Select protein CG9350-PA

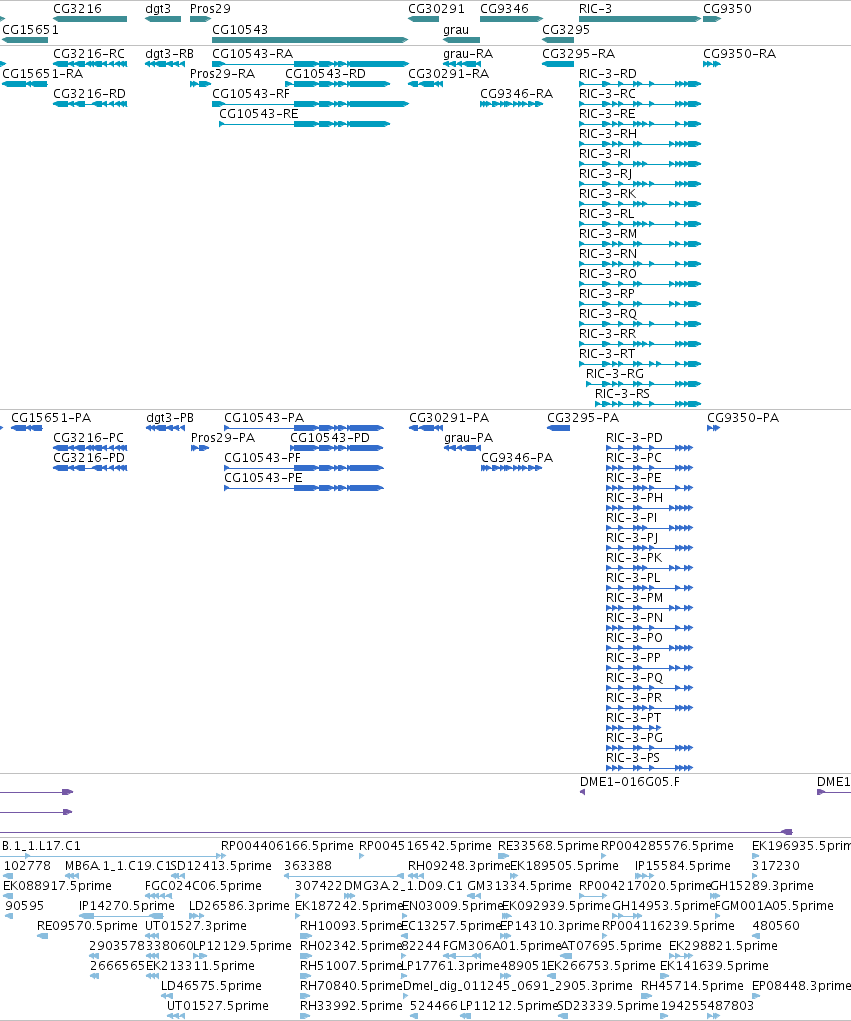click(744, 418)
